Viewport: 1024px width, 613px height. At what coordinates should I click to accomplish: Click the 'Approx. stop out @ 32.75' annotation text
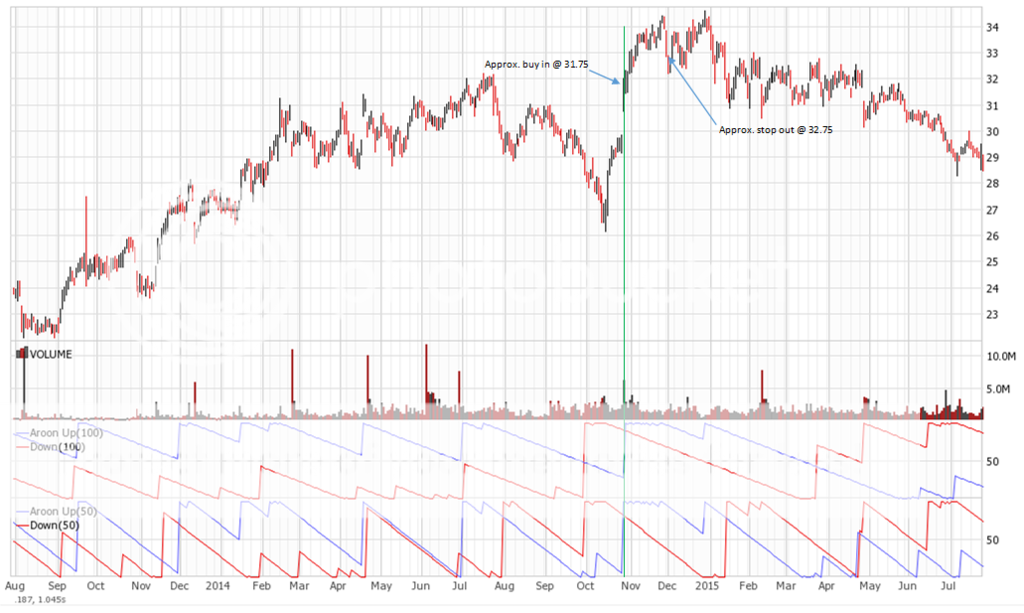776,130
